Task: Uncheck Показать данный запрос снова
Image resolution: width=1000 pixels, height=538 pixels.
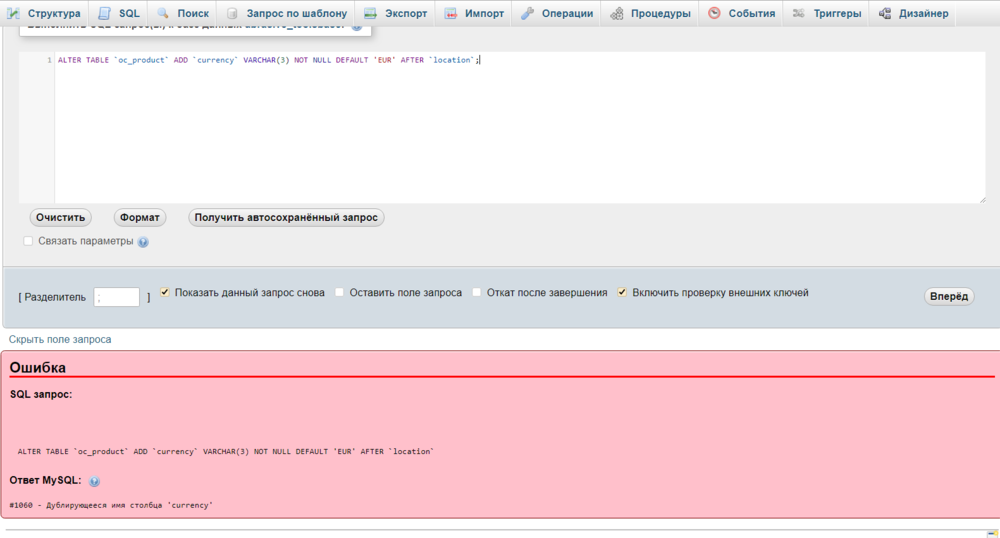Action: [x=165, y=293]
